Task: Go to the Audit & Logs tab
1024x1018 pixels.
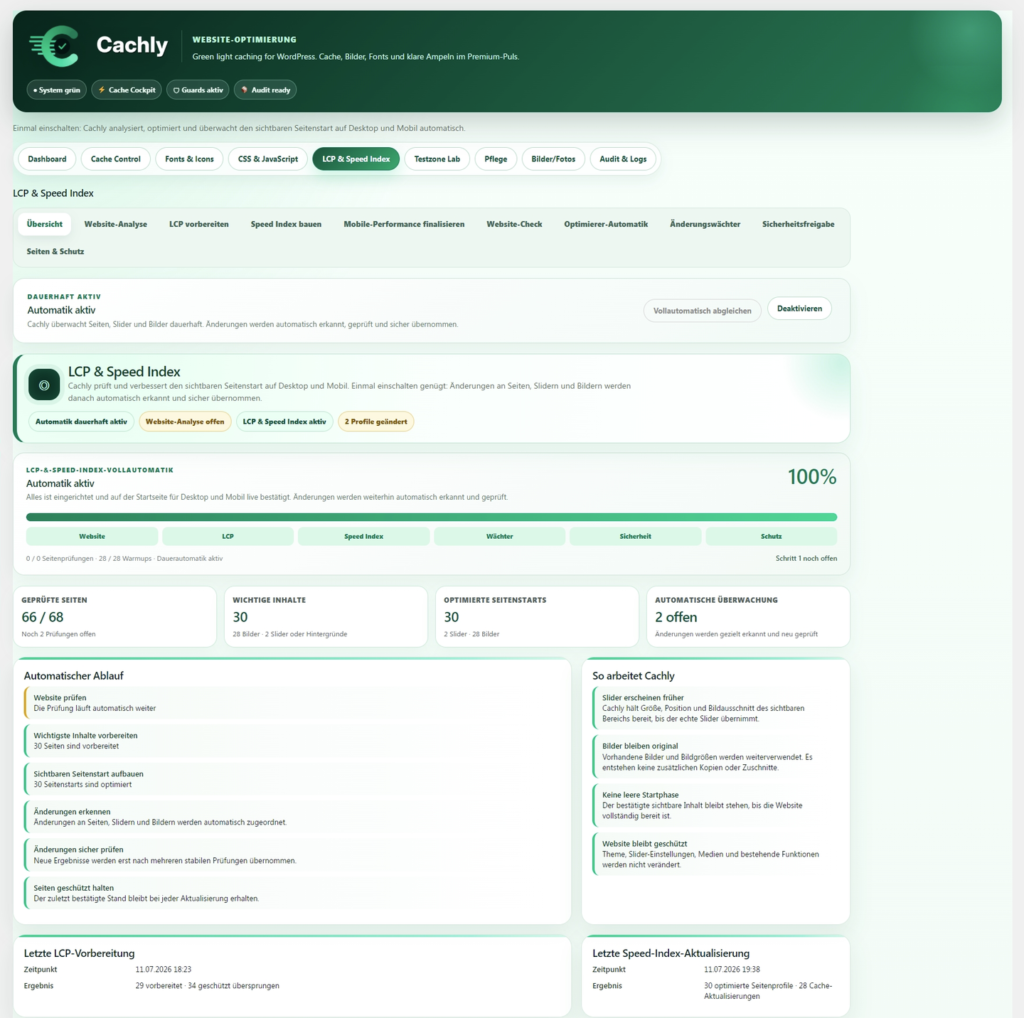Action: (x=623, y=159)
